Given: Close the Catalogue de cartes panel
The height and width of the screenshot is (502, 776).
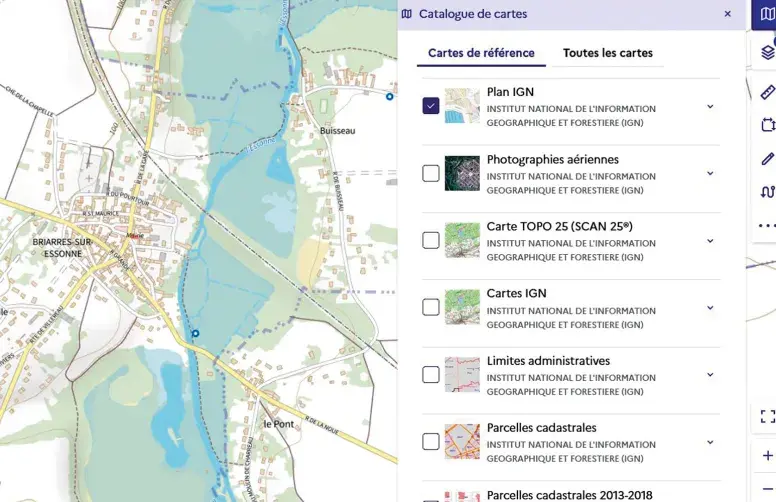Looking at the screenshot, I should point(727,14).
